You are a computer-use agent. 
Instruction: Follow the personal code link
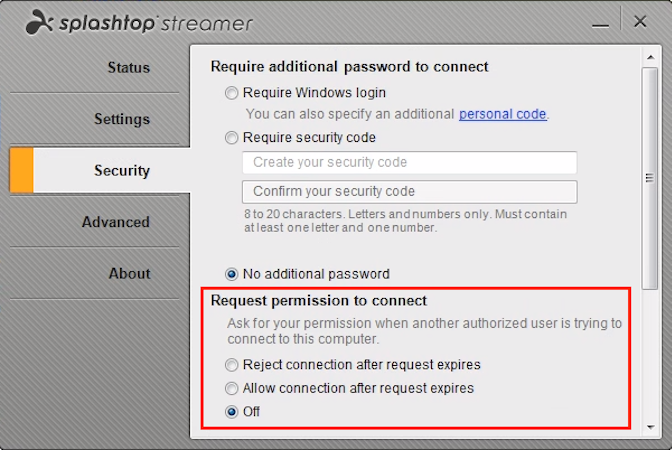503,114
